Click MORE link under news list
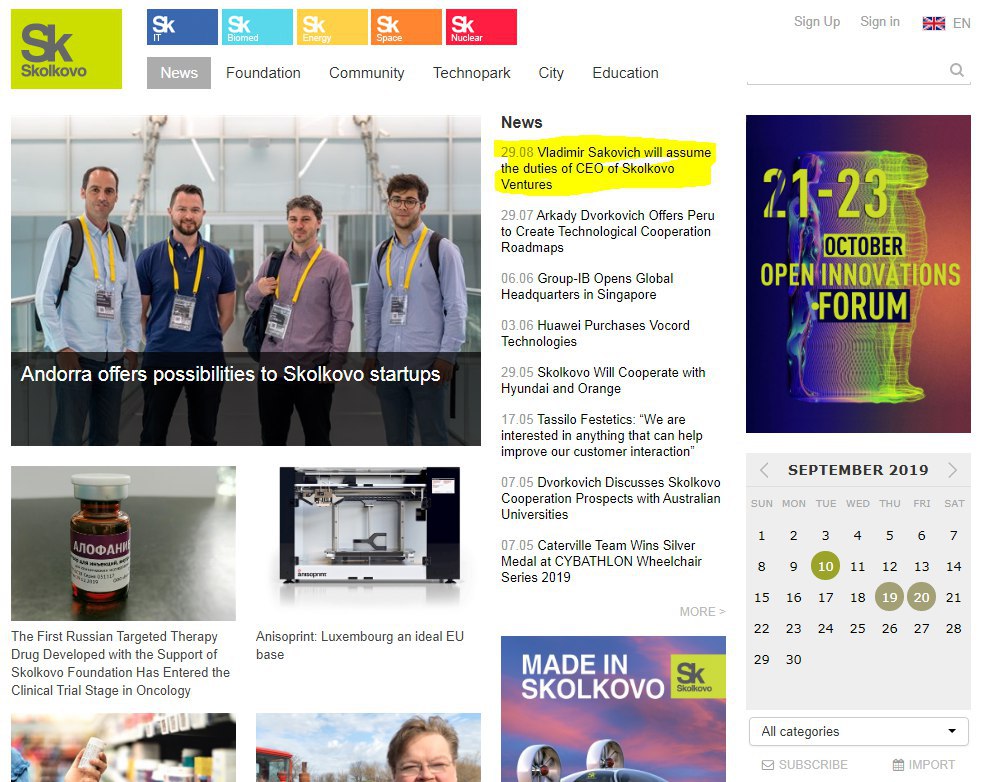This screenshot has height=782, width=998. point(702,611)
